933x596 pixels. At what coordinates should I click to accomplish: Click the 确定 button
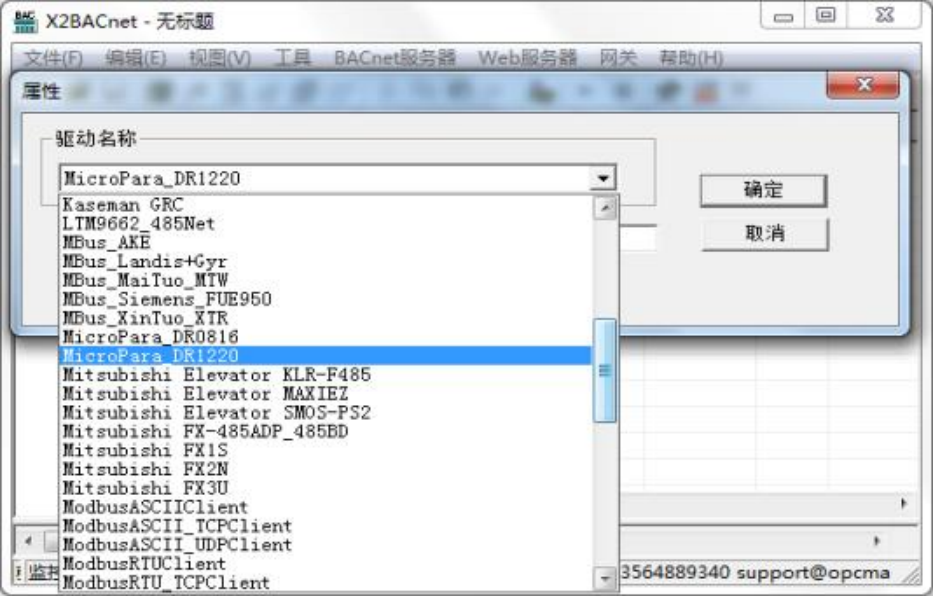pos(763,190)
